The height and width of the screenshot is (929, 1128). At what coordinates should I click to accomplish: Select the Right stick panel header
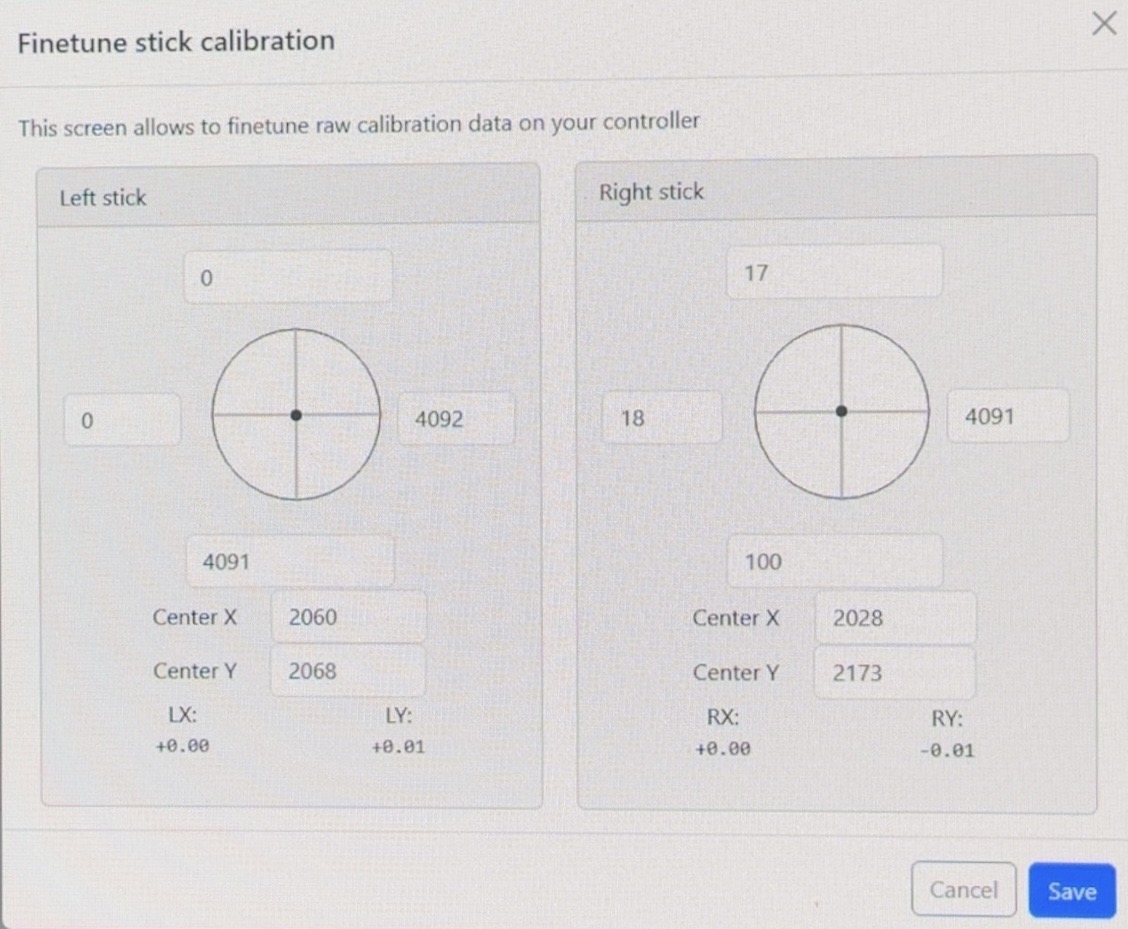tap(837, 189)
